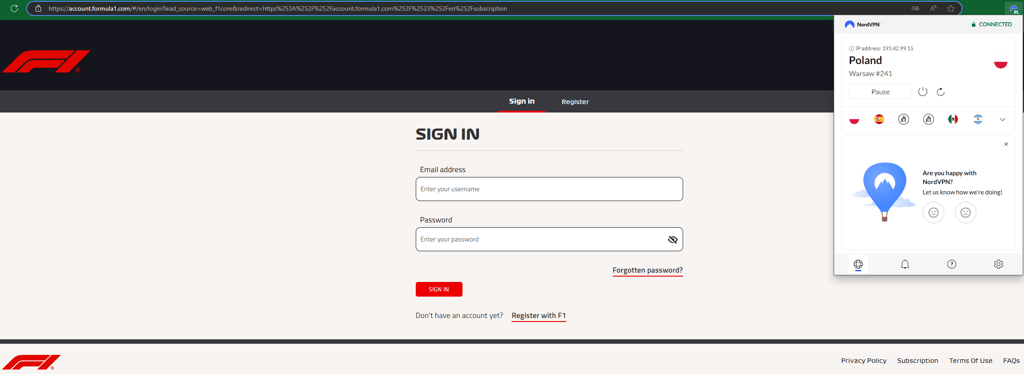1024x374 pixels.
Task: Click the NordVPN extension icon in browser toolbar
Action: click(x=1014, y=8)
